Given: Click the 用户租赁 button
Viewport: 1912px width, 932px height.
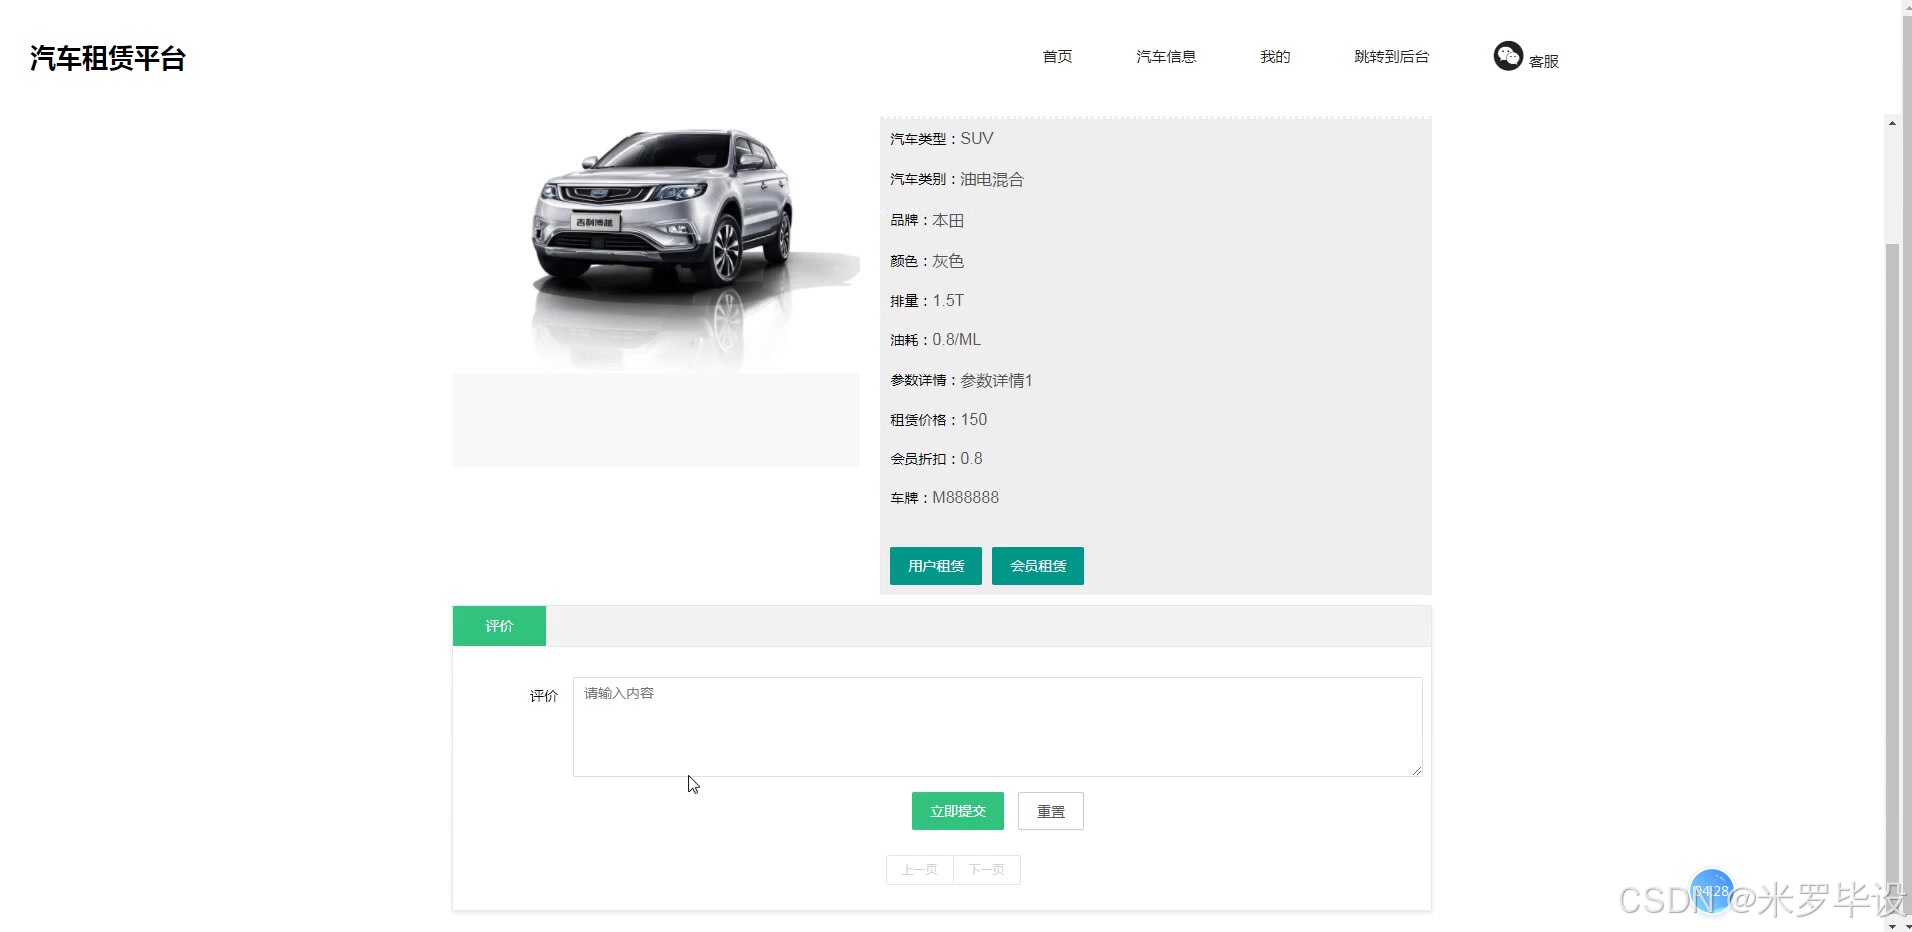Looking at the screenshot, I should 936,566.
